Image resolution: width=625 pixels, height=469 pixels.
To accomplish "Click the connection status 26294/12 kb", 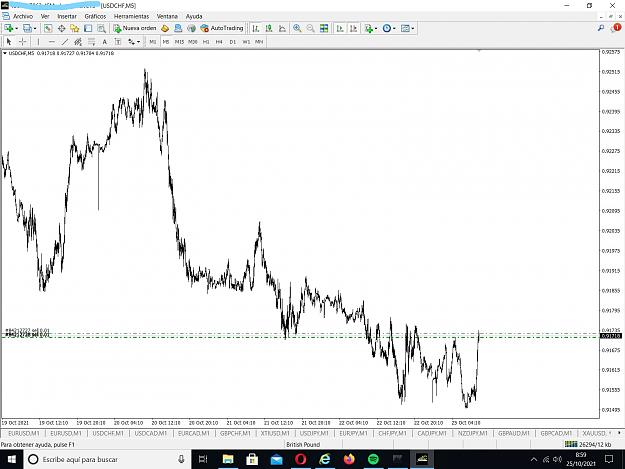I will pyautogui.click(x=588, y=444).
